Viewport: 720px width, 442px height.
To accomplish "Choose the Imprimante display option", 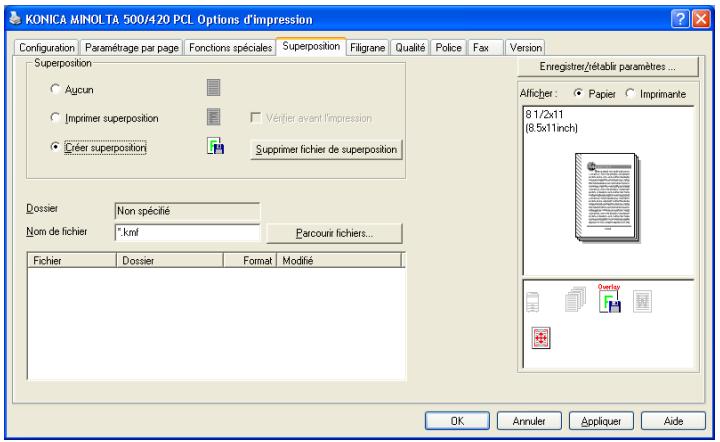I will pos(630,93).
